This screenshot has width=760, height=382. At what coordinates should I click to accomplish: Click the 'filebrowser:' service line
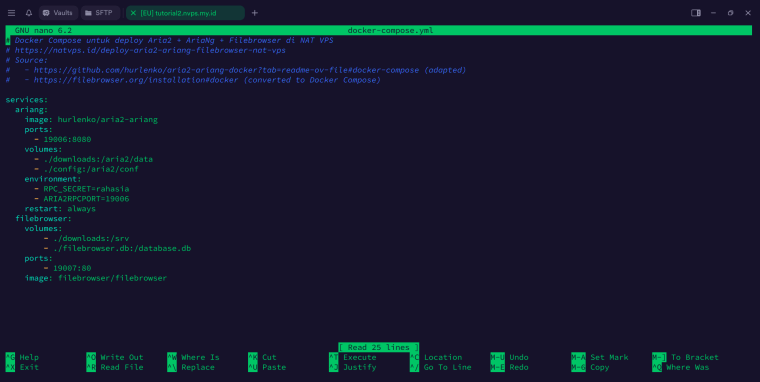click(x=43, y=219)
